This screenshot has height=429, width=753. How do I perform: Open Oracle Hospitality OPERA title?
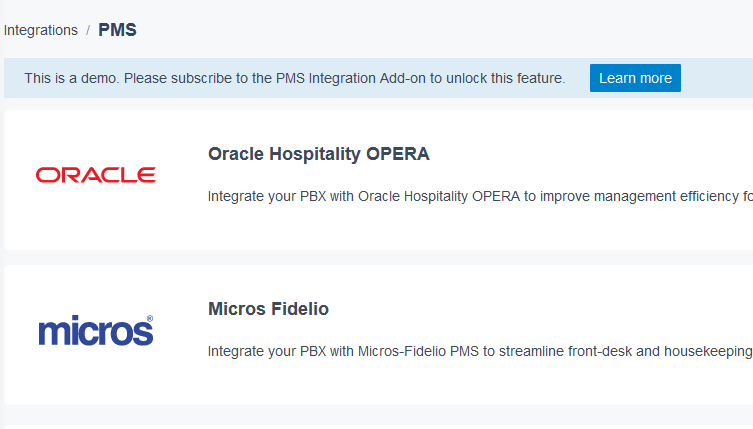tap(318, 154)
